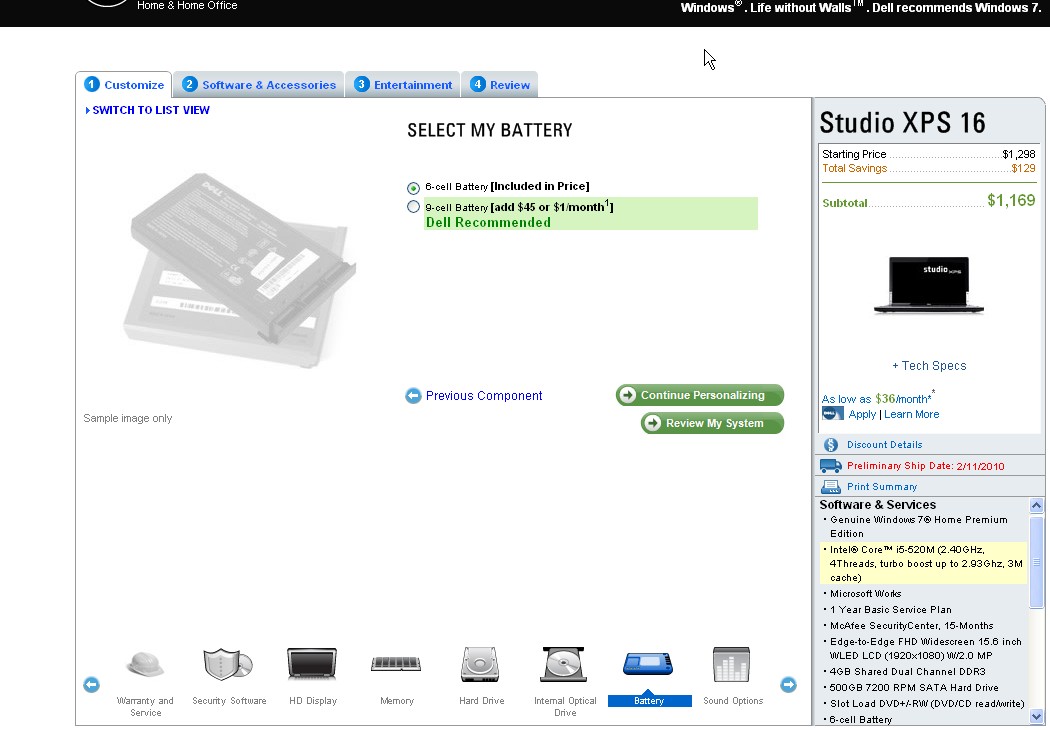1050x730 pixels.
Task: Open the Discount Details link
Action: (884, 445)
